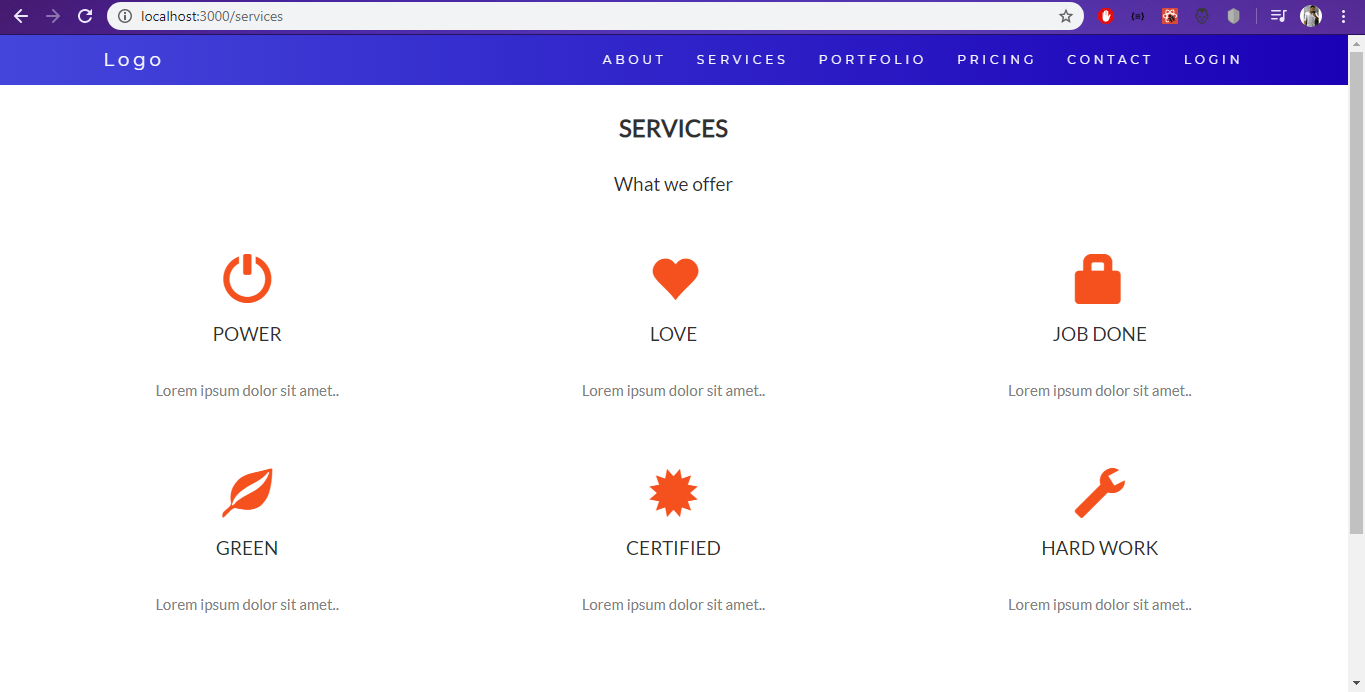Click the orange Power icon

point(247,278)
